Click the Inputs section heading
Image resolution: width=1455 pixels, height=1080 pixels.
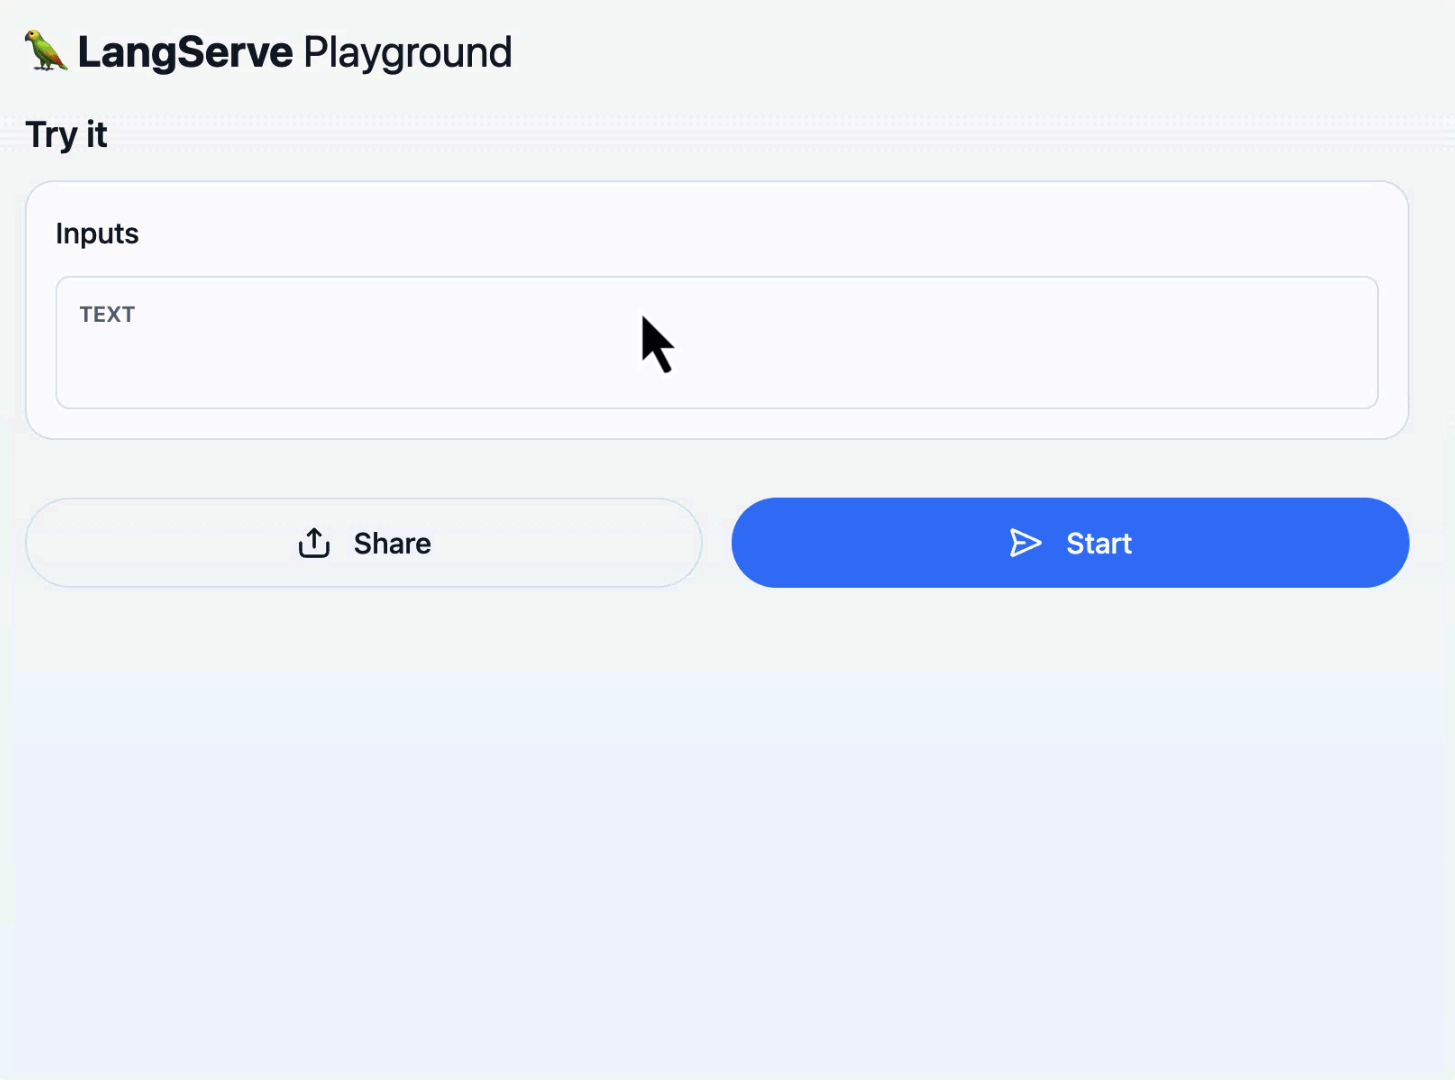[x=97, y=233]
